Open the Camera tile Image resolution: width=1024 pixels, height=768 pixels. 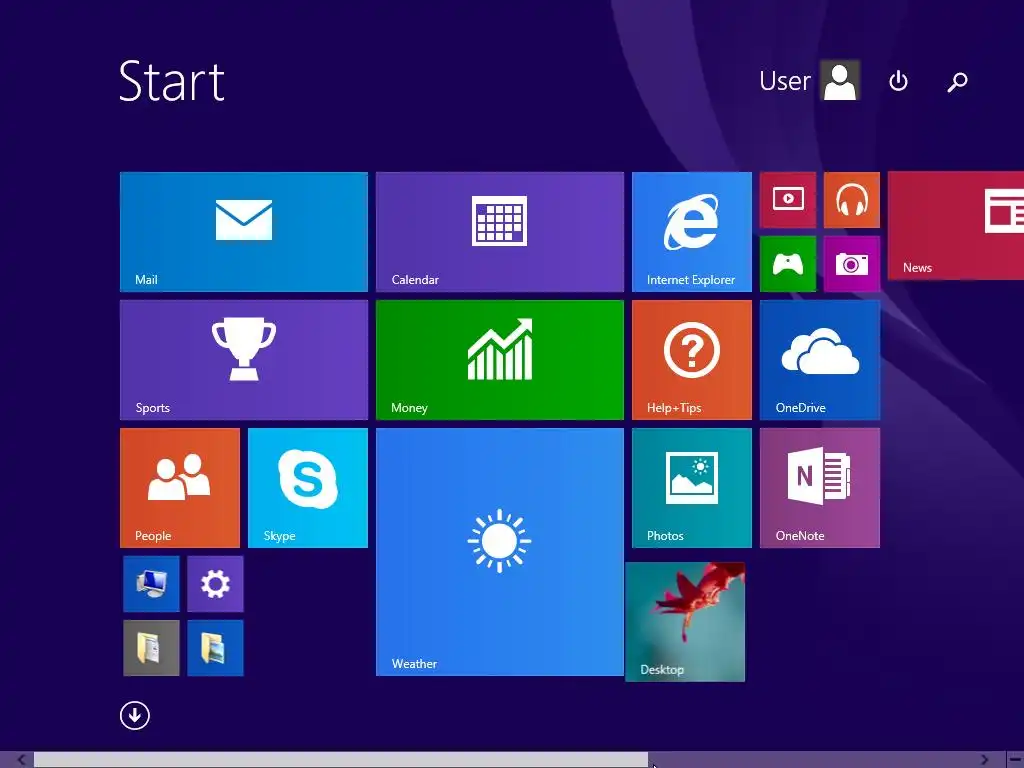852,264
